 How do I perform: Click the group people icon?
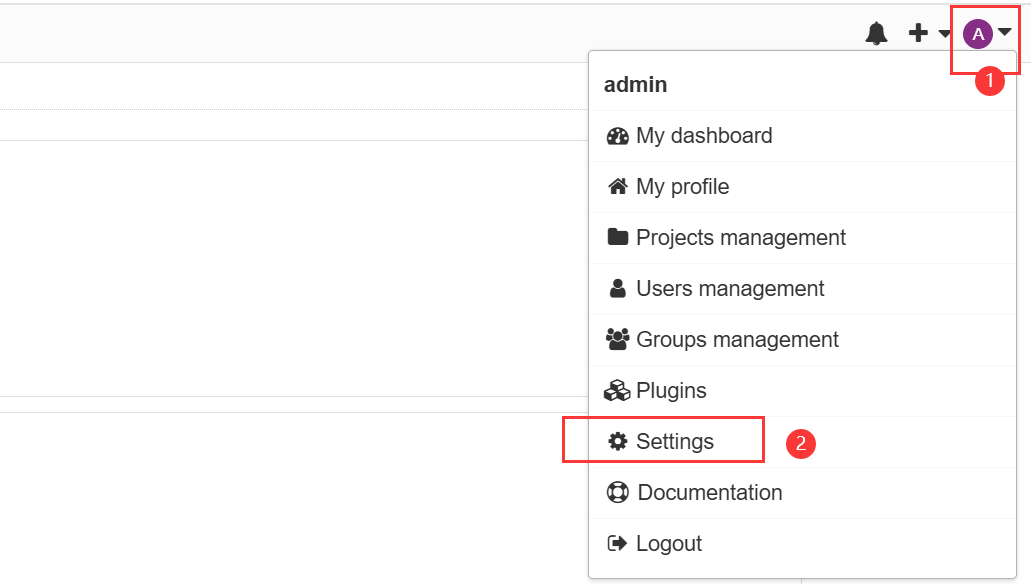(617, 339)
